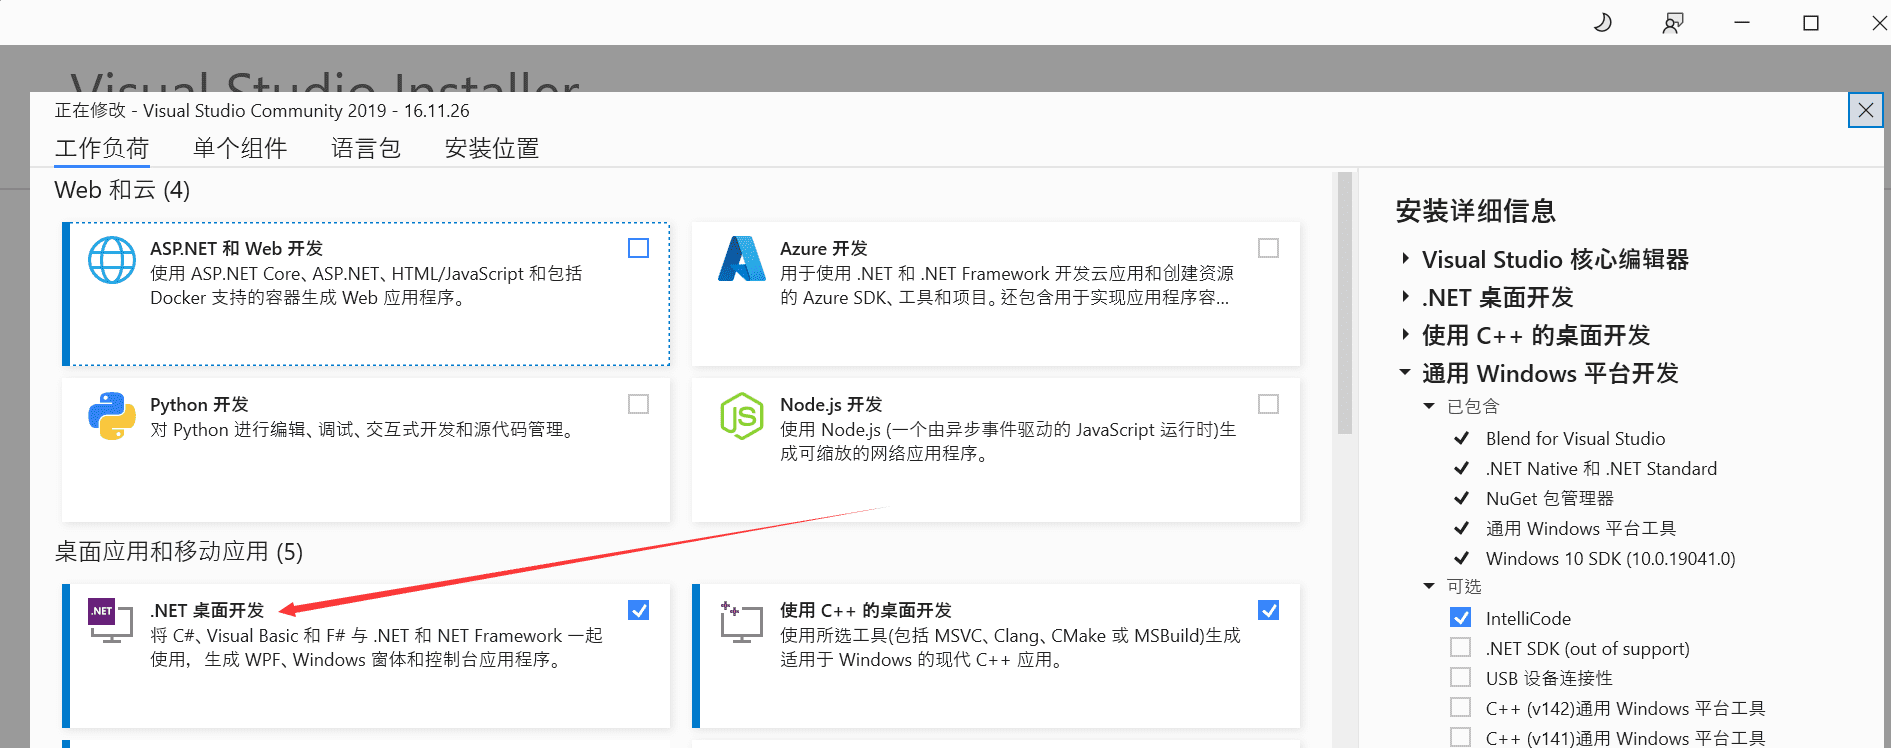Minimize the Visual Studio Installer window
Image resolution: width=1891 pixels, height=748 pixels.
click(x=1742, y=22)
